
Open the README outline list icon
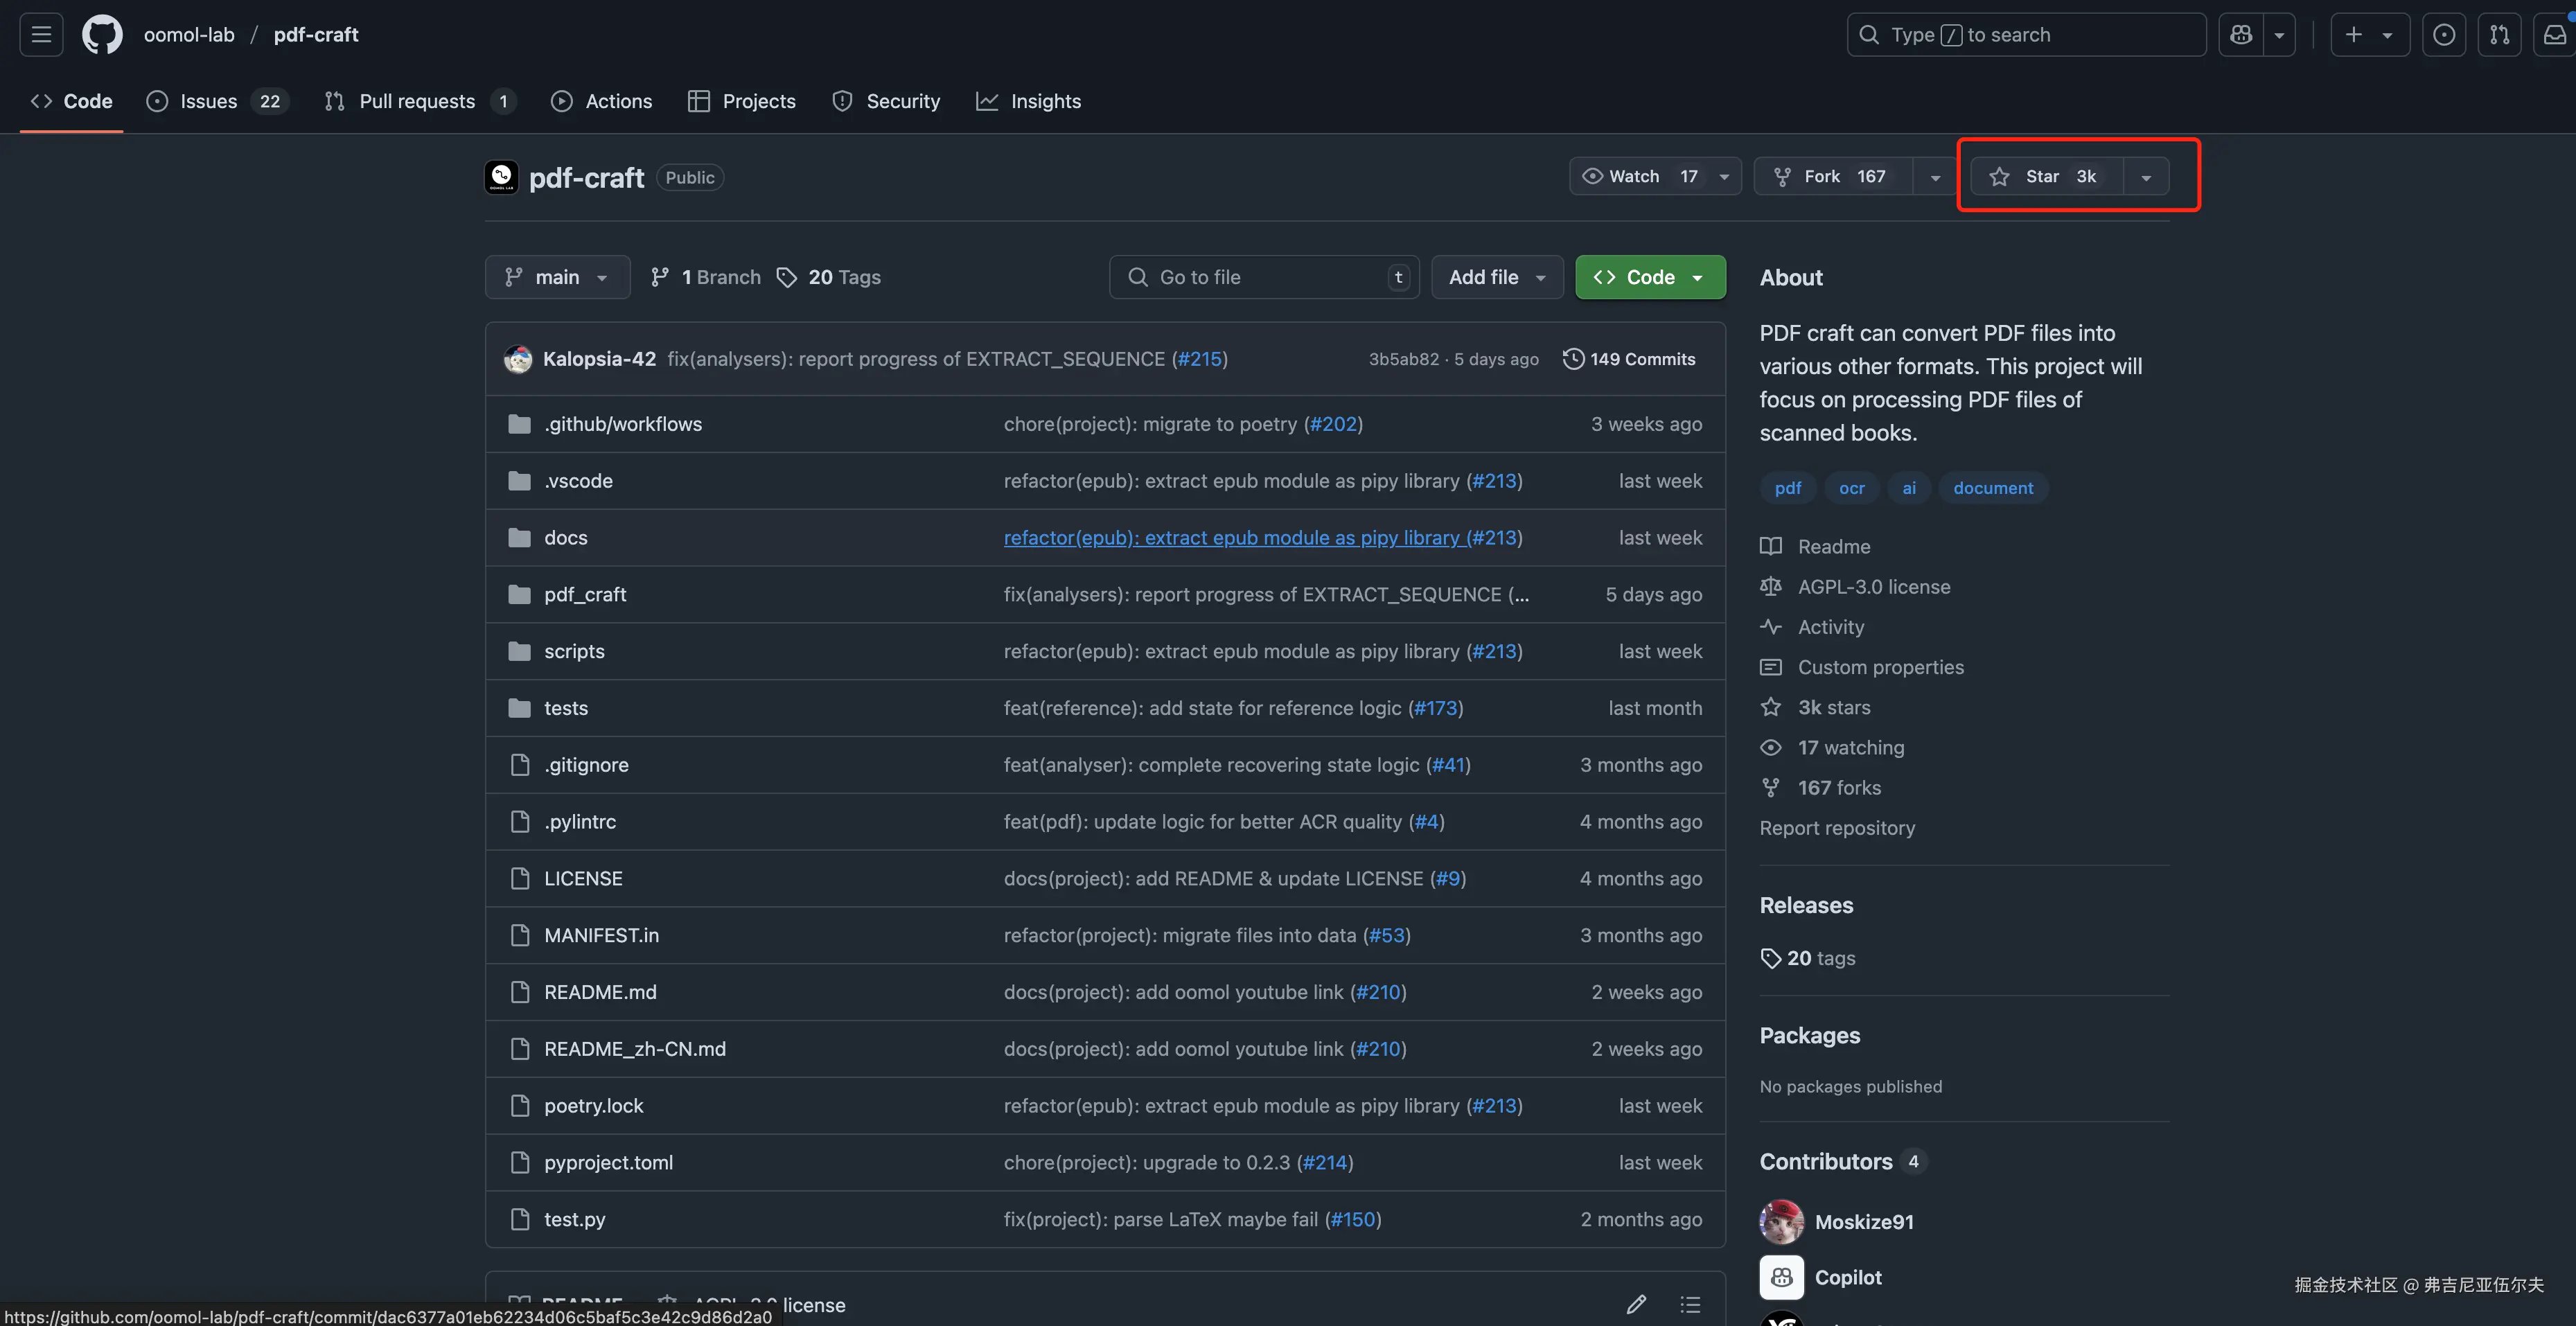coord(1690,1304)
